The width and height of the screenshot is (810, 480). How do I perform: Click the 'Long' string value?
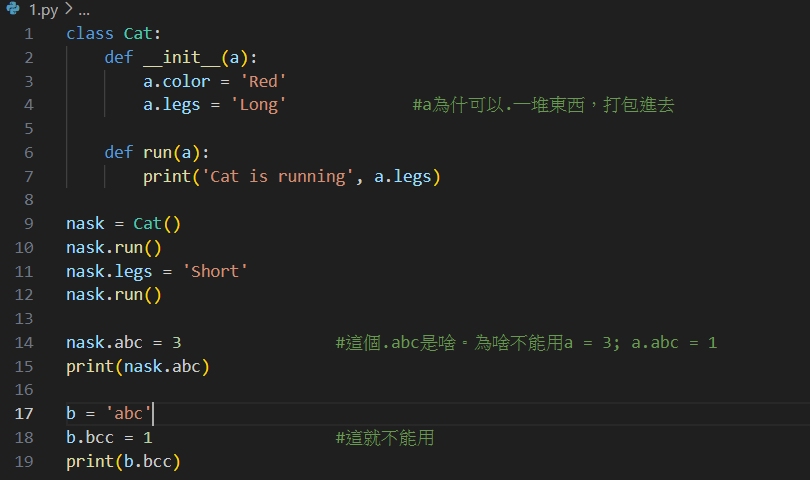[x=258, y=105]
